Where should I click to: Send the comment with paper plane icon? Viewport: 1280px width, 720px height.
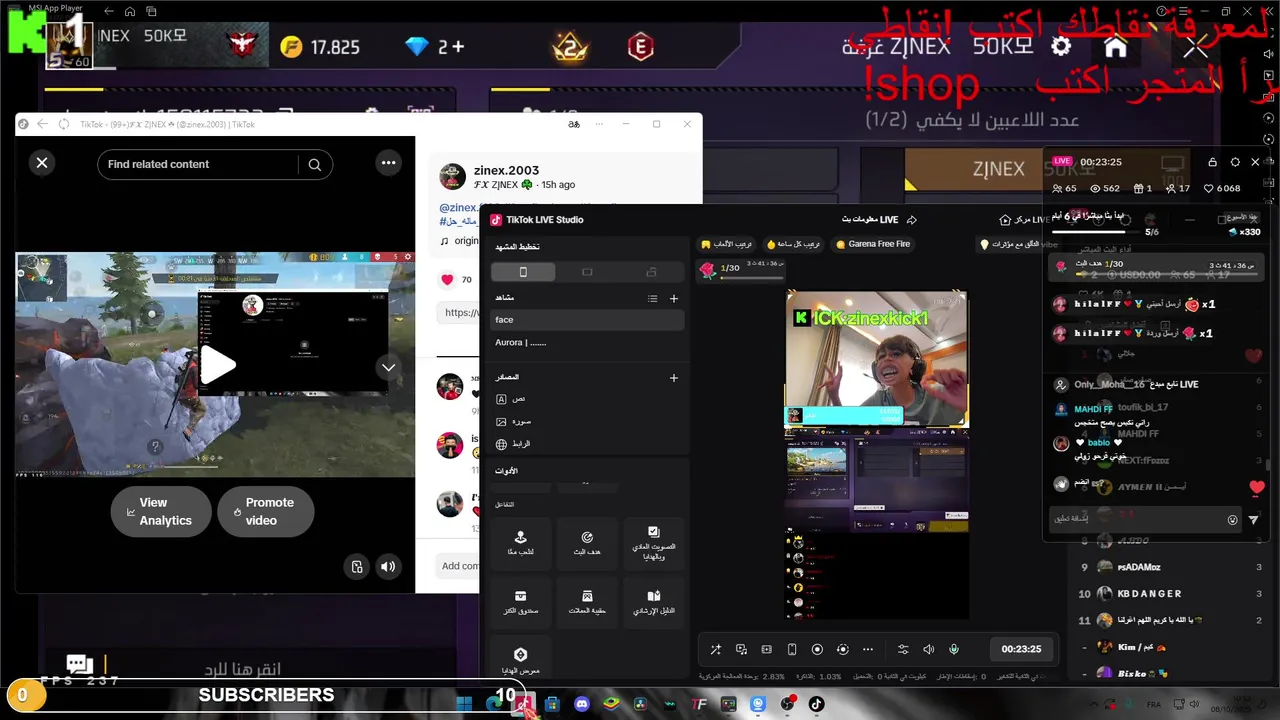(x=1254, y=520)
